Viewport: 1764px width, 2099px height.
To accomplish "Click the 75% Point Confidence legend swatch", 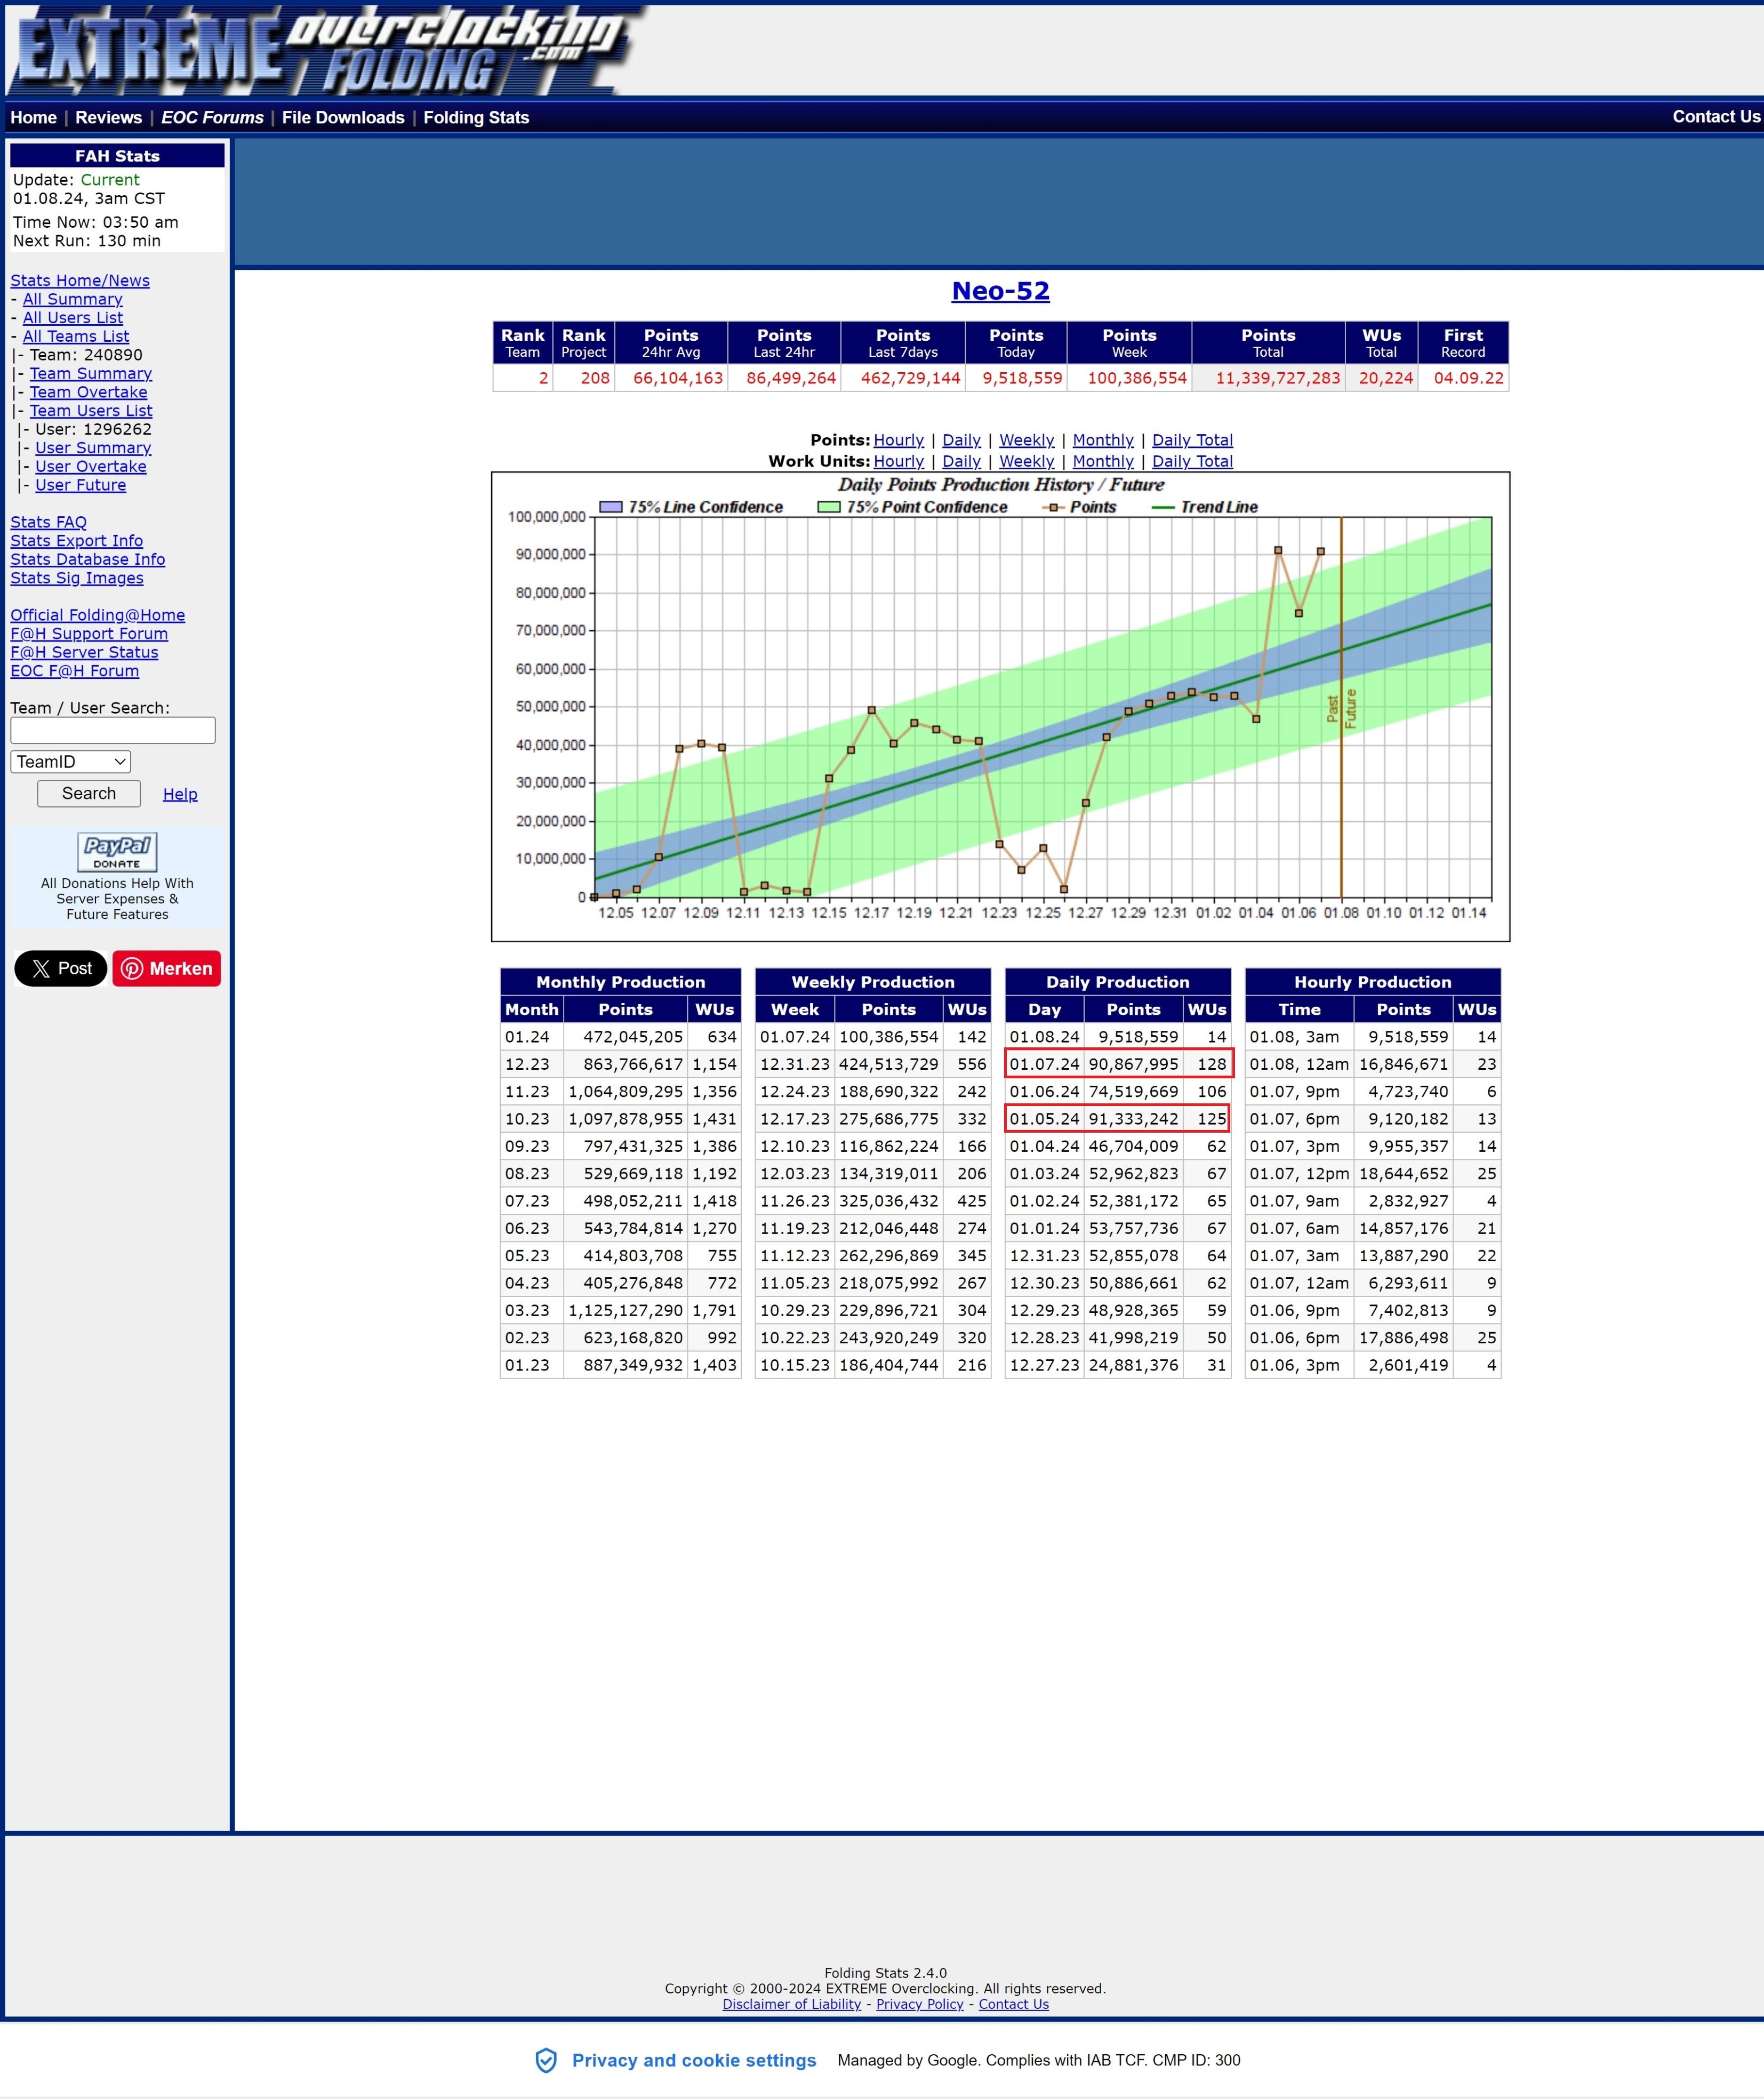I will [x=829, y=507].
